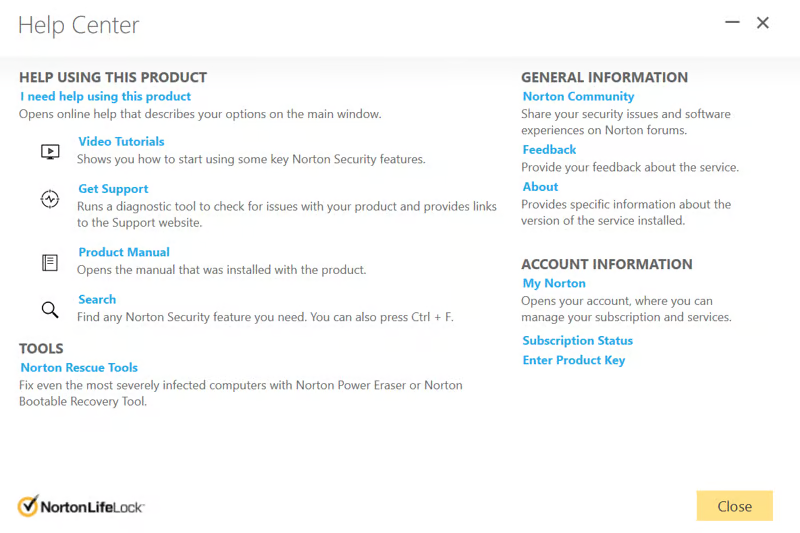
Task: Click the Video Tutorials play icon
Action: [50, 152]
